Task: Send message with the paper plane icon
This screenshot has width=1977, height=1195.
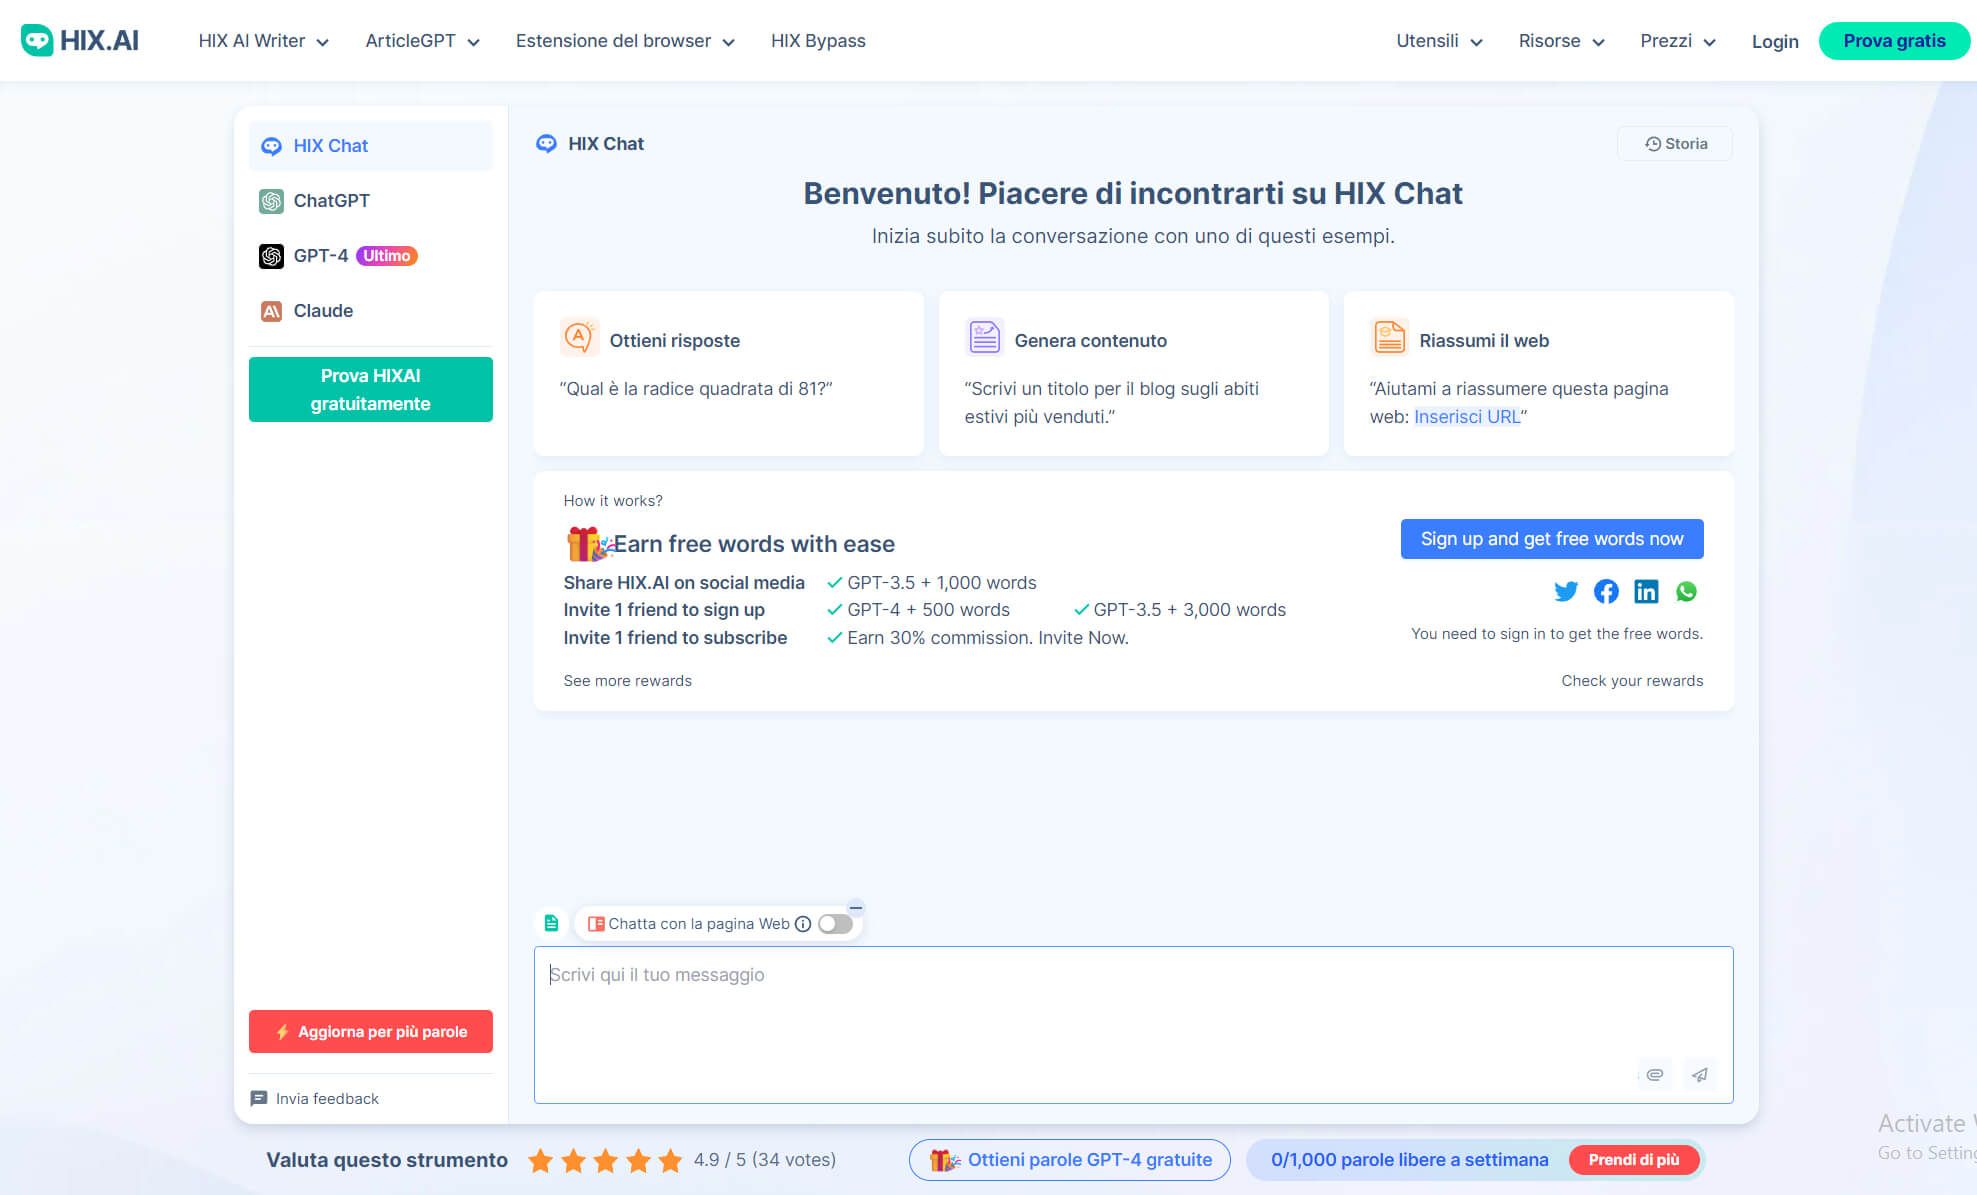Action: (1700, 1075)
